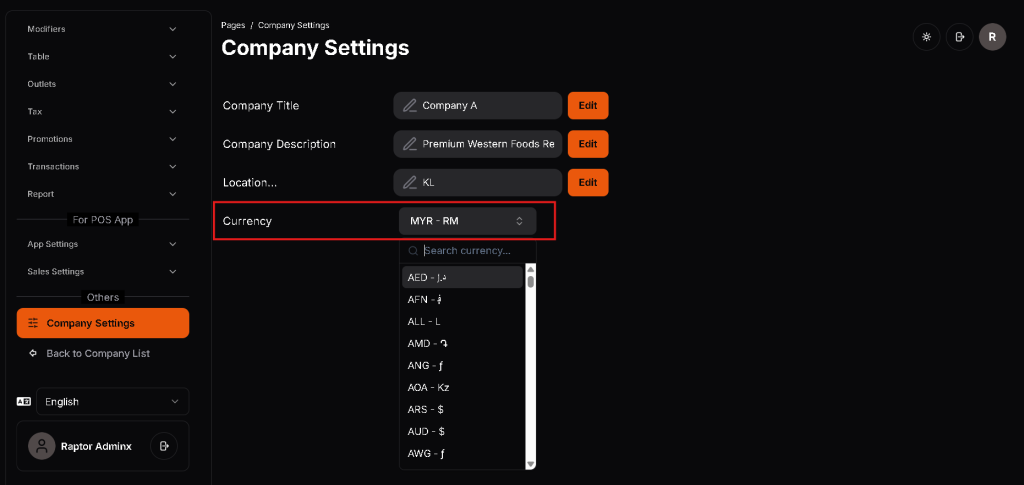Toggle the light/dark theme sun icon
The image size is (1024, 485).
coord(927,37)
